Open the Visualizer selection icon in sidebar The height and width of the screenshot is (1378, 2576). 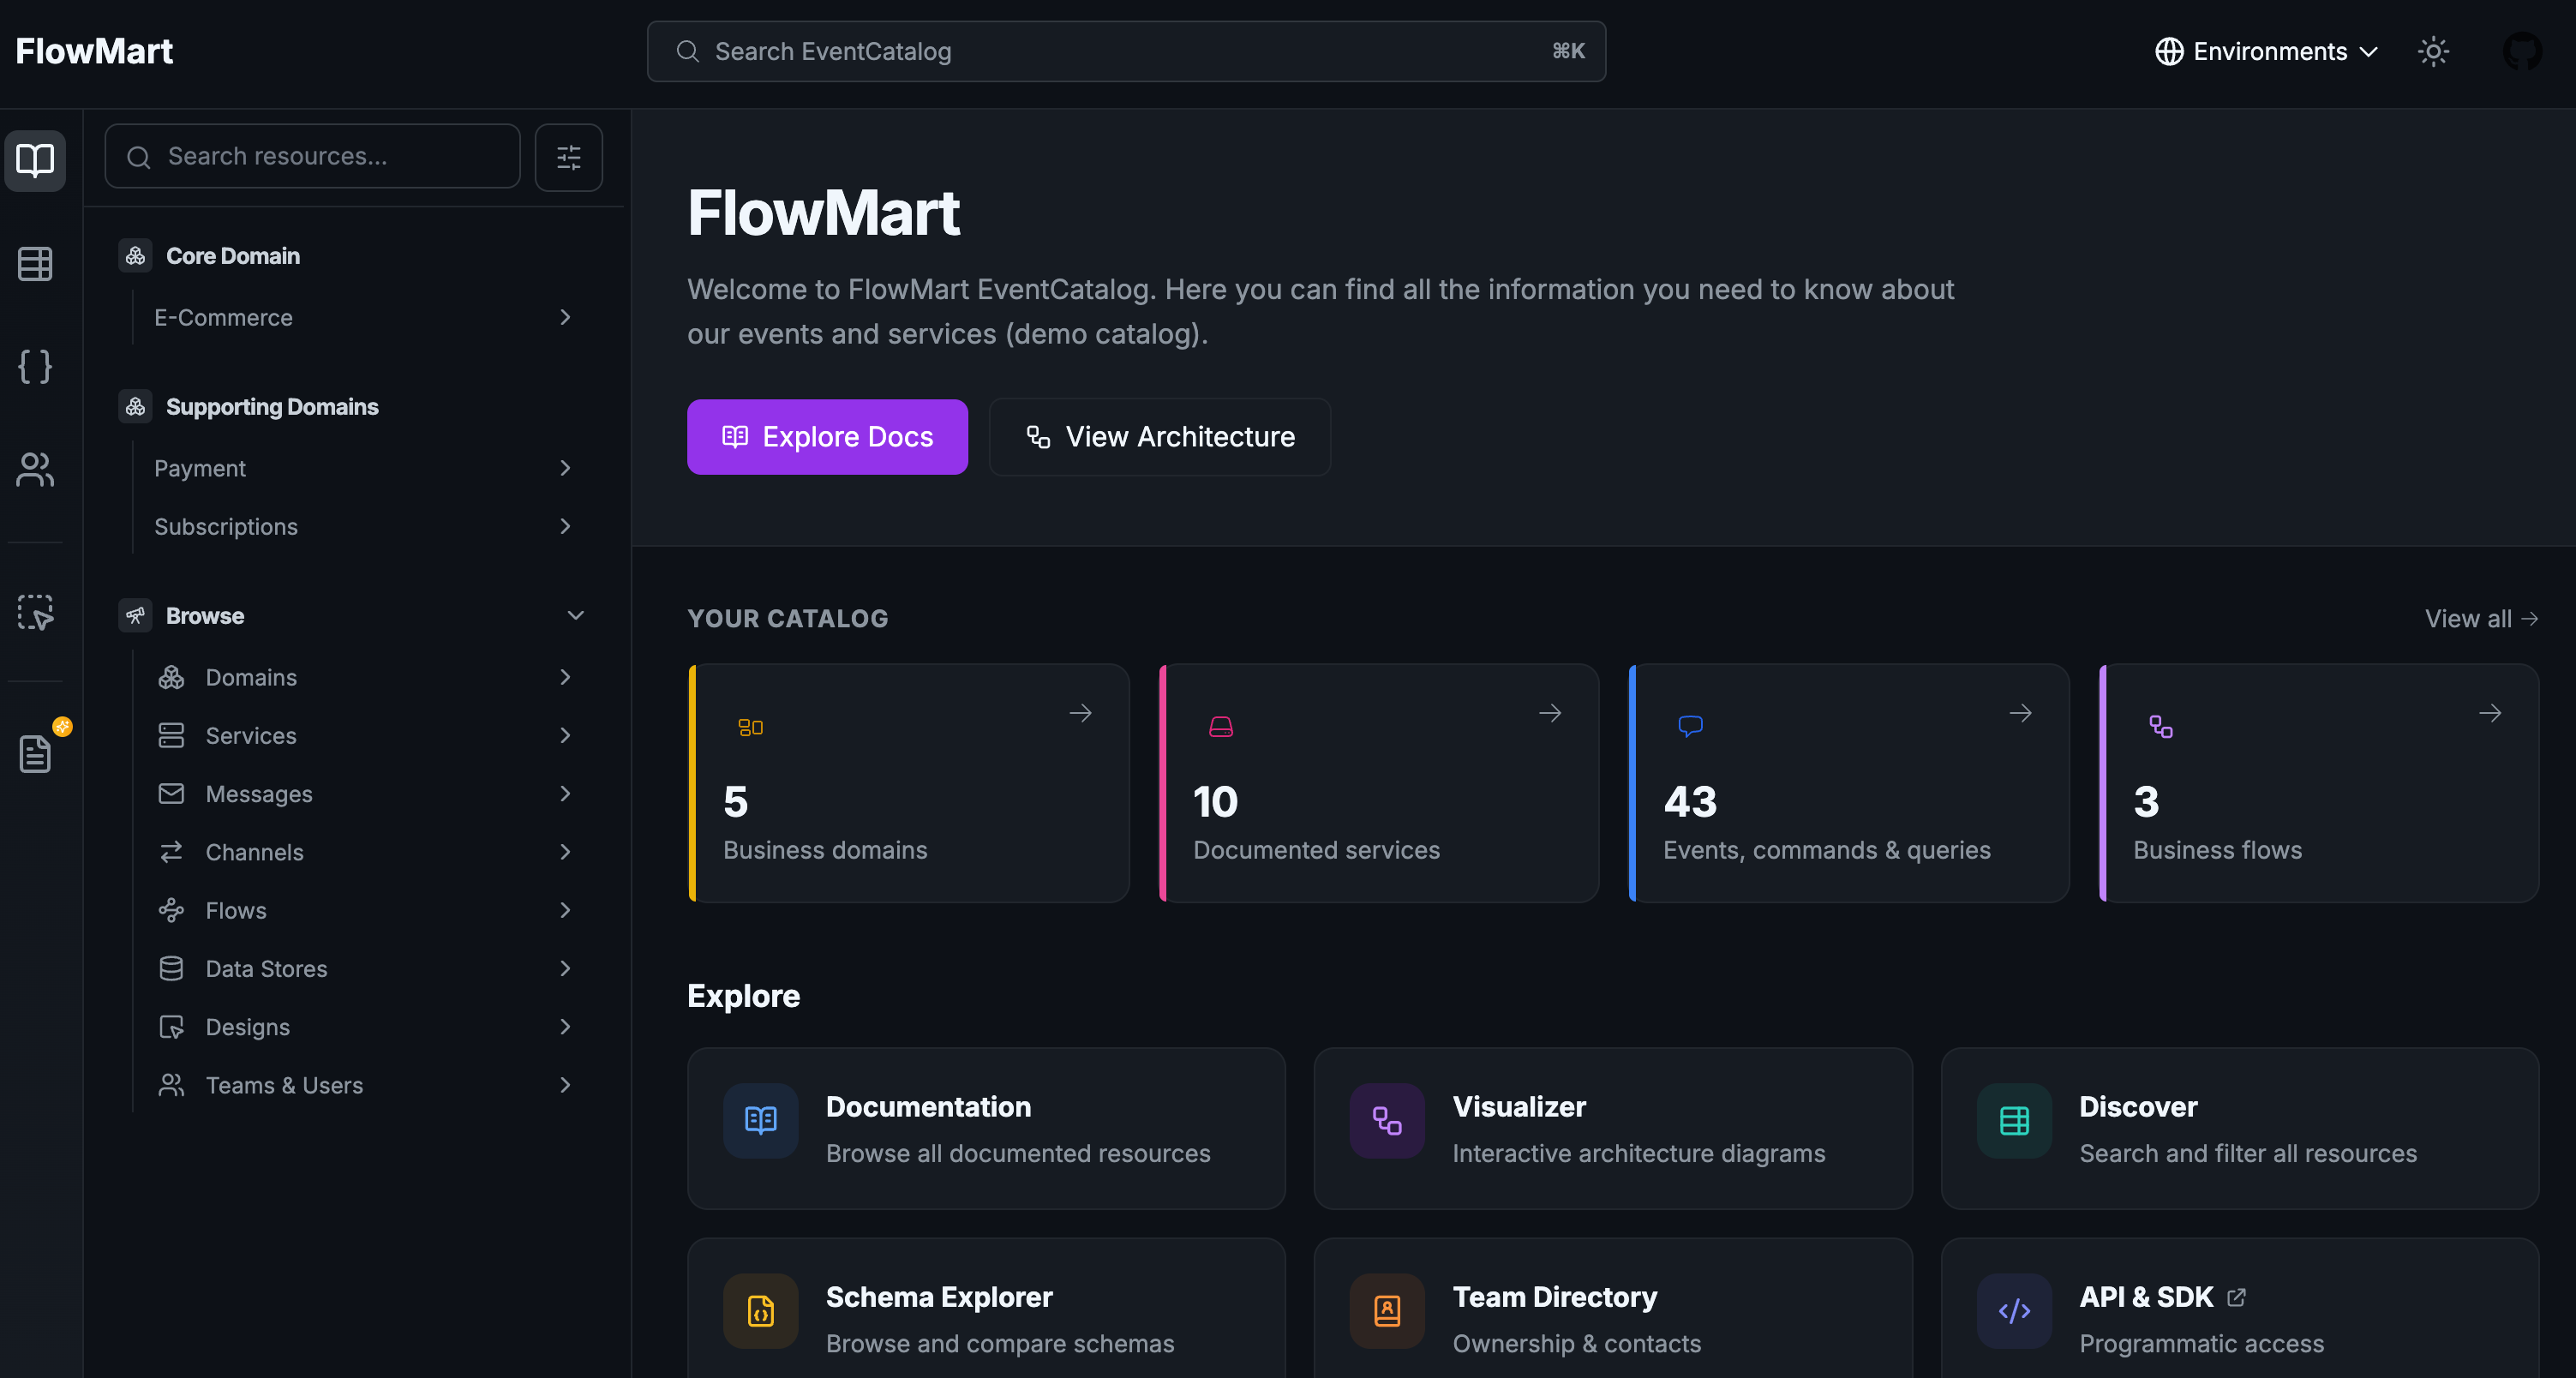(35, 612)
